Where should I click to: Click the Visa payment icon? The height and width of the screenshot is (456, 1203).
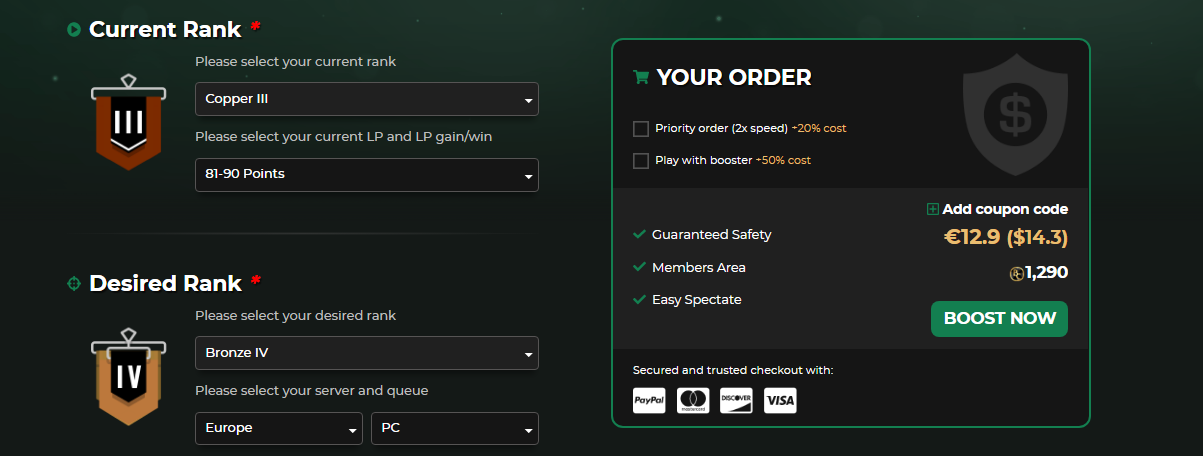click(x=780, y=401)
